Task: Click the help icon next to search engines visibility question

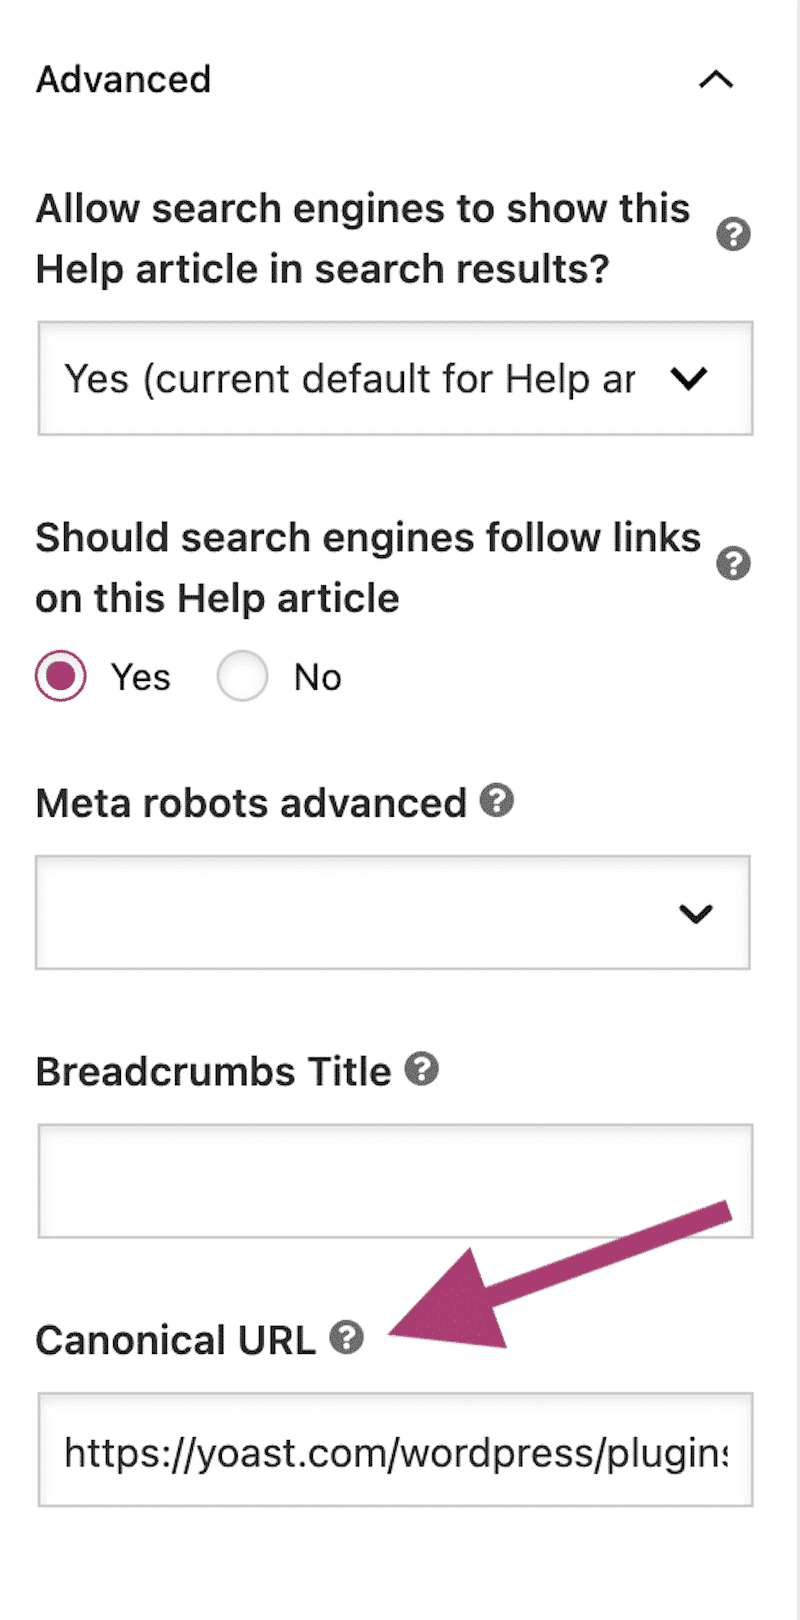Action: tap(733, 234)
